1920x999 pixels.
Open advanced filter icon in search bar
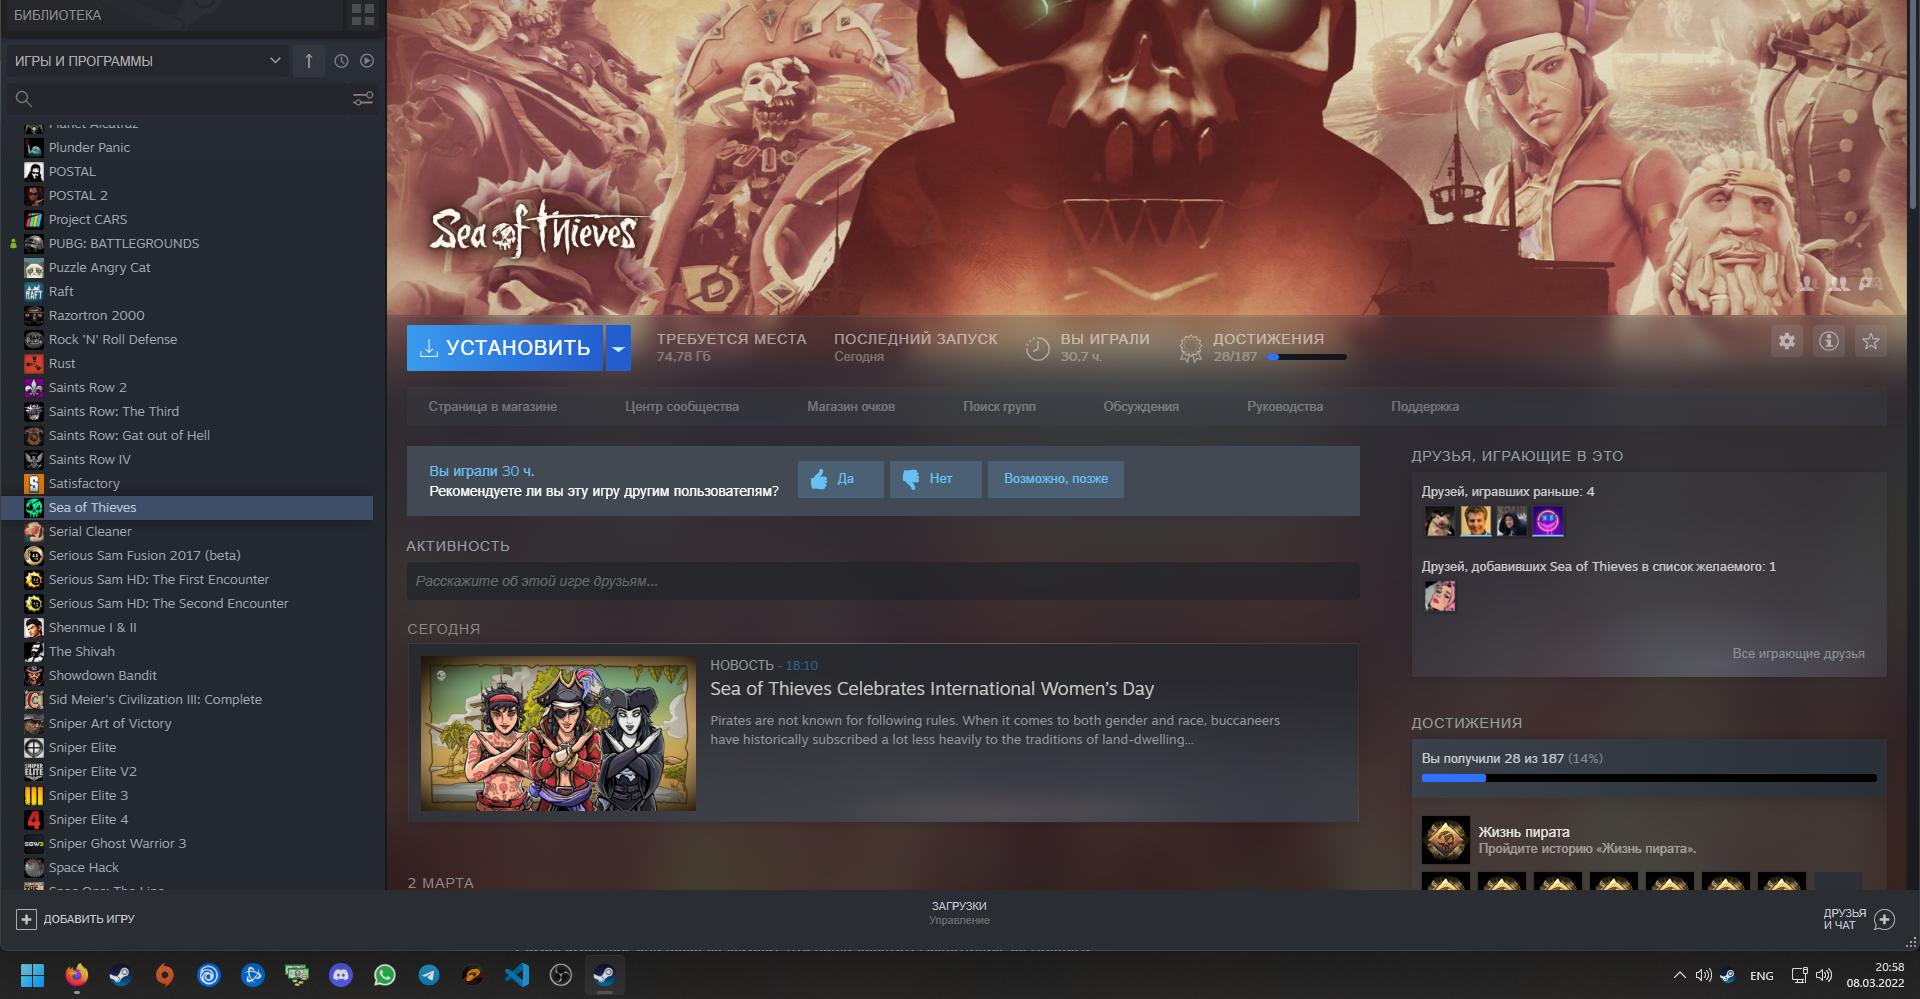pos(362,98)
